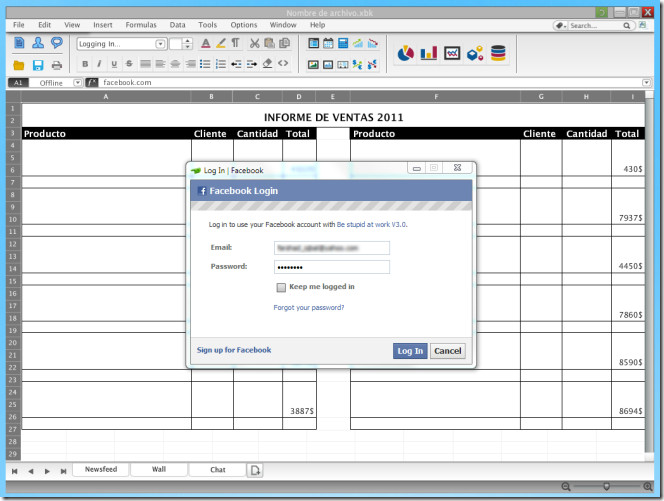Click the vertical scrollbar of the sheet
Screen dimensions: 664x501
coord(649,275)
